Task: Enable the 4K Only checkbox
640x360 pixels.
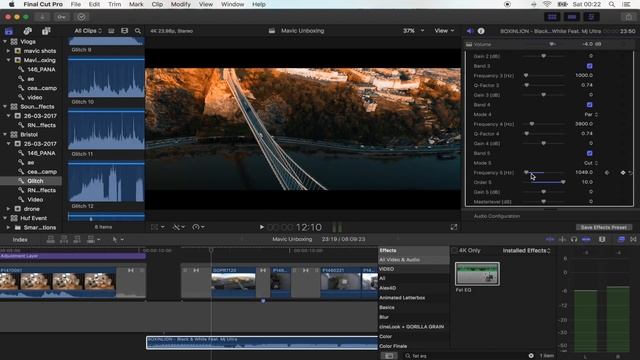Action: click(x=454, y=250)
